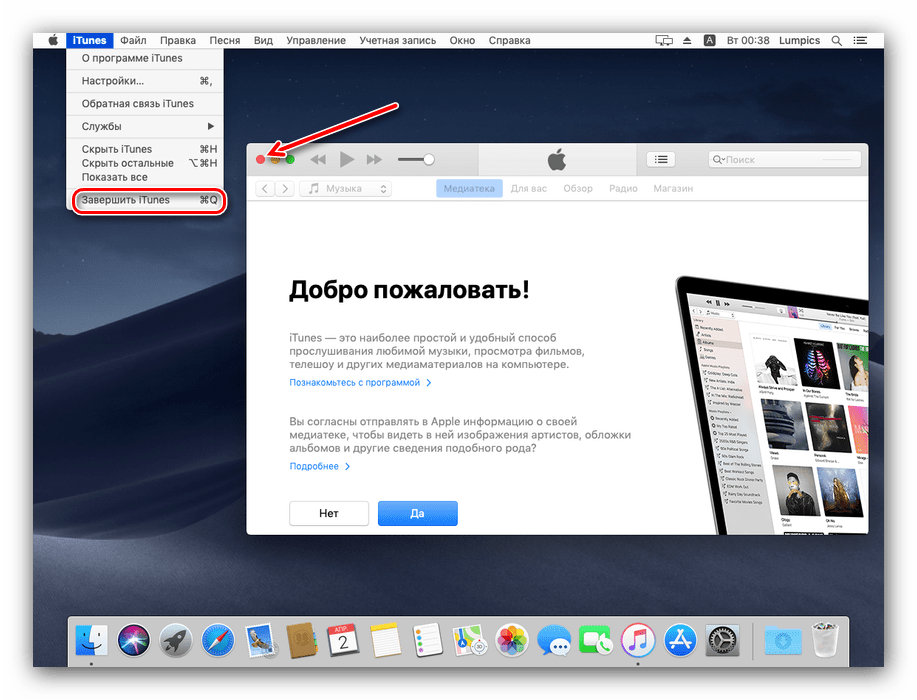Open Siri from the Dock
Image resolution: width=917 pixels, height=700 pixels.
pos(133,639)
